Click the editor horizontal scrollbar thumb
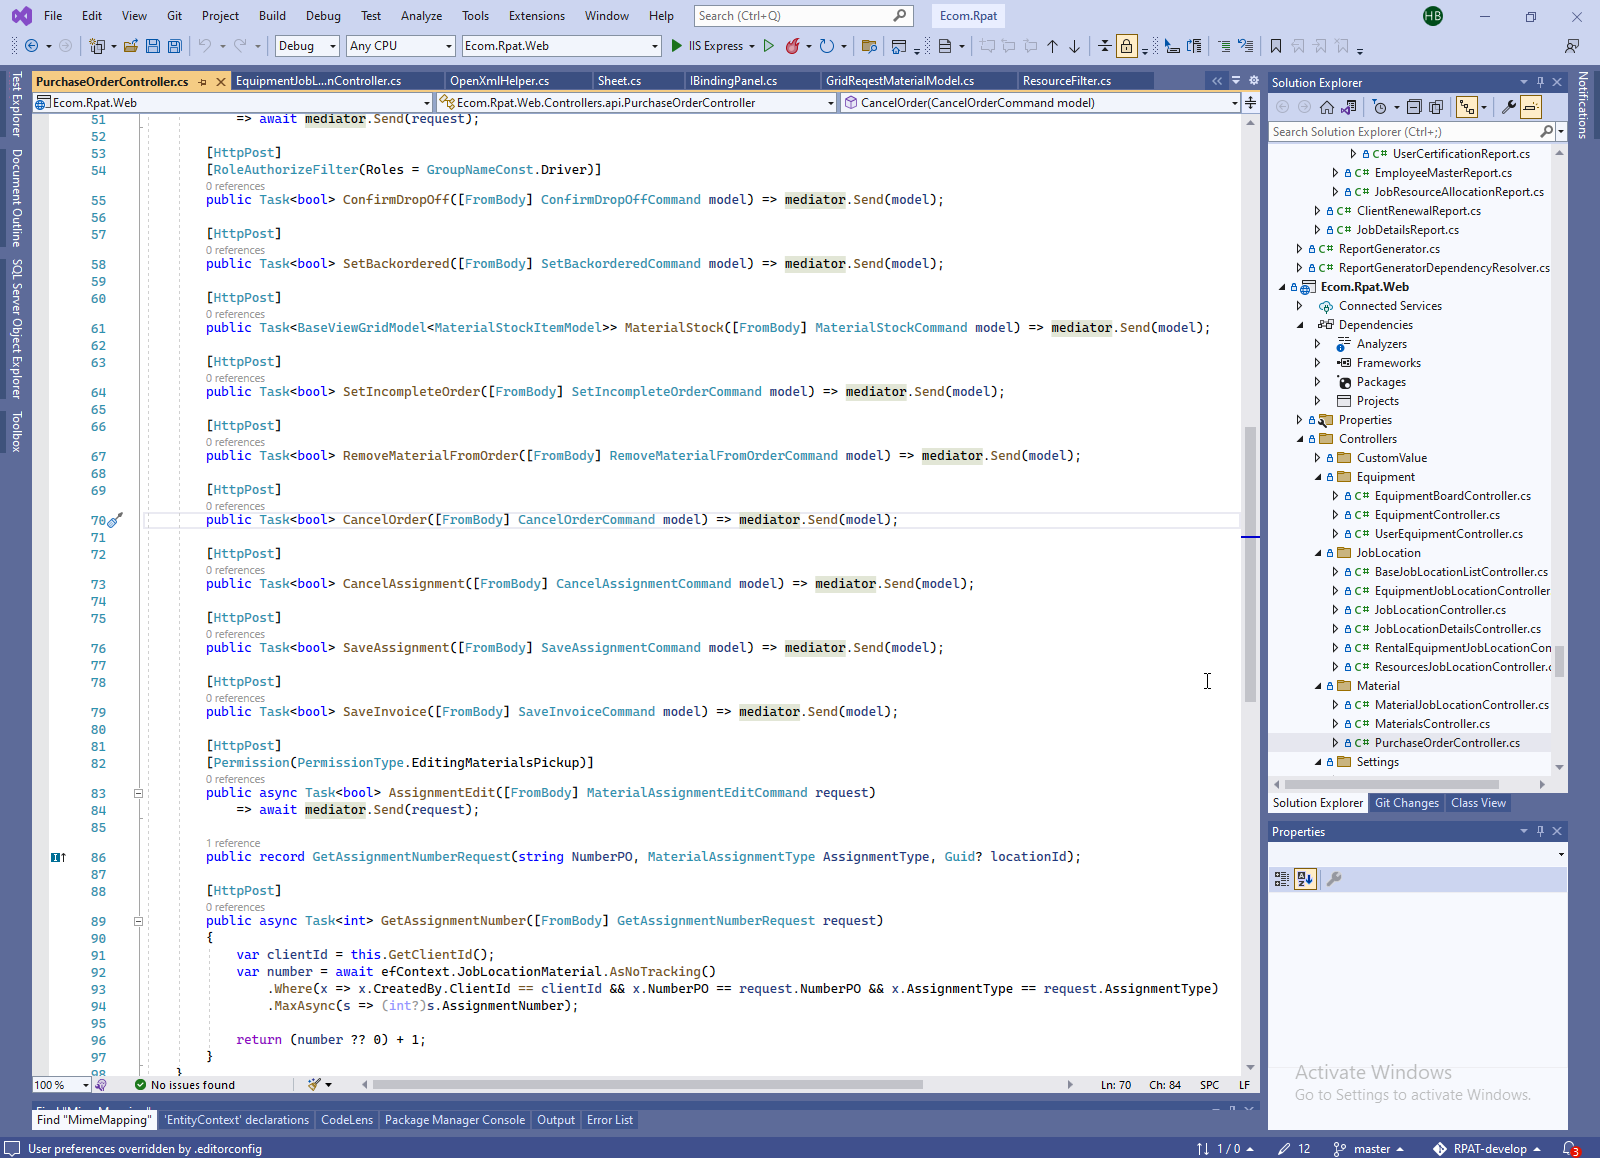 click(647, 1085)
